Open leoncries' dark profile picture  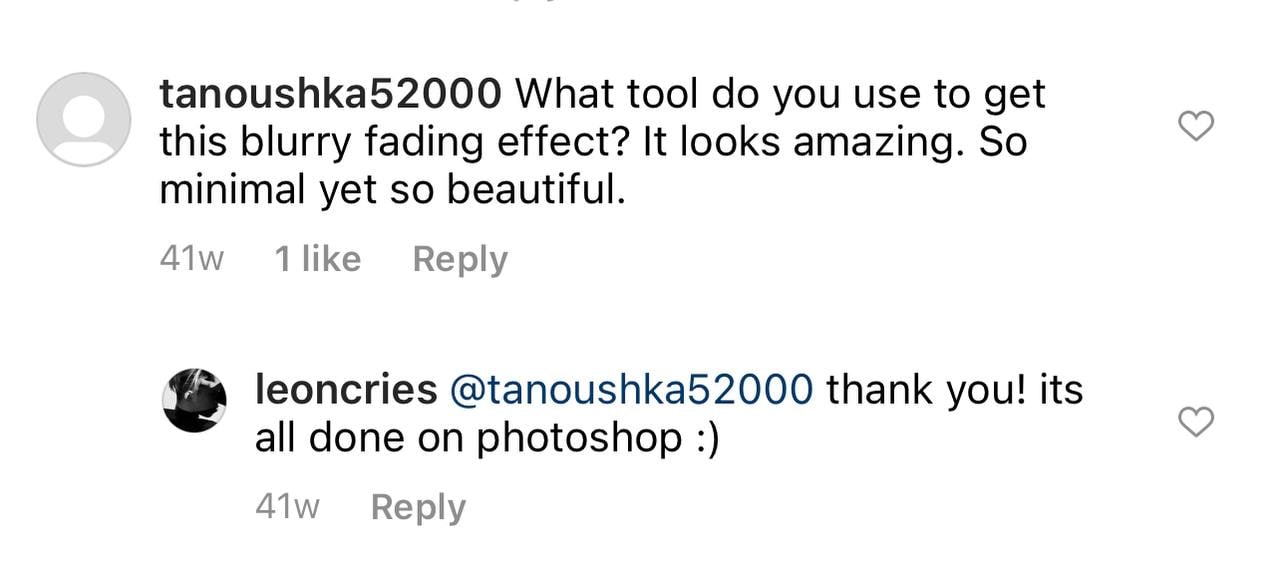(x=194, y=400)
